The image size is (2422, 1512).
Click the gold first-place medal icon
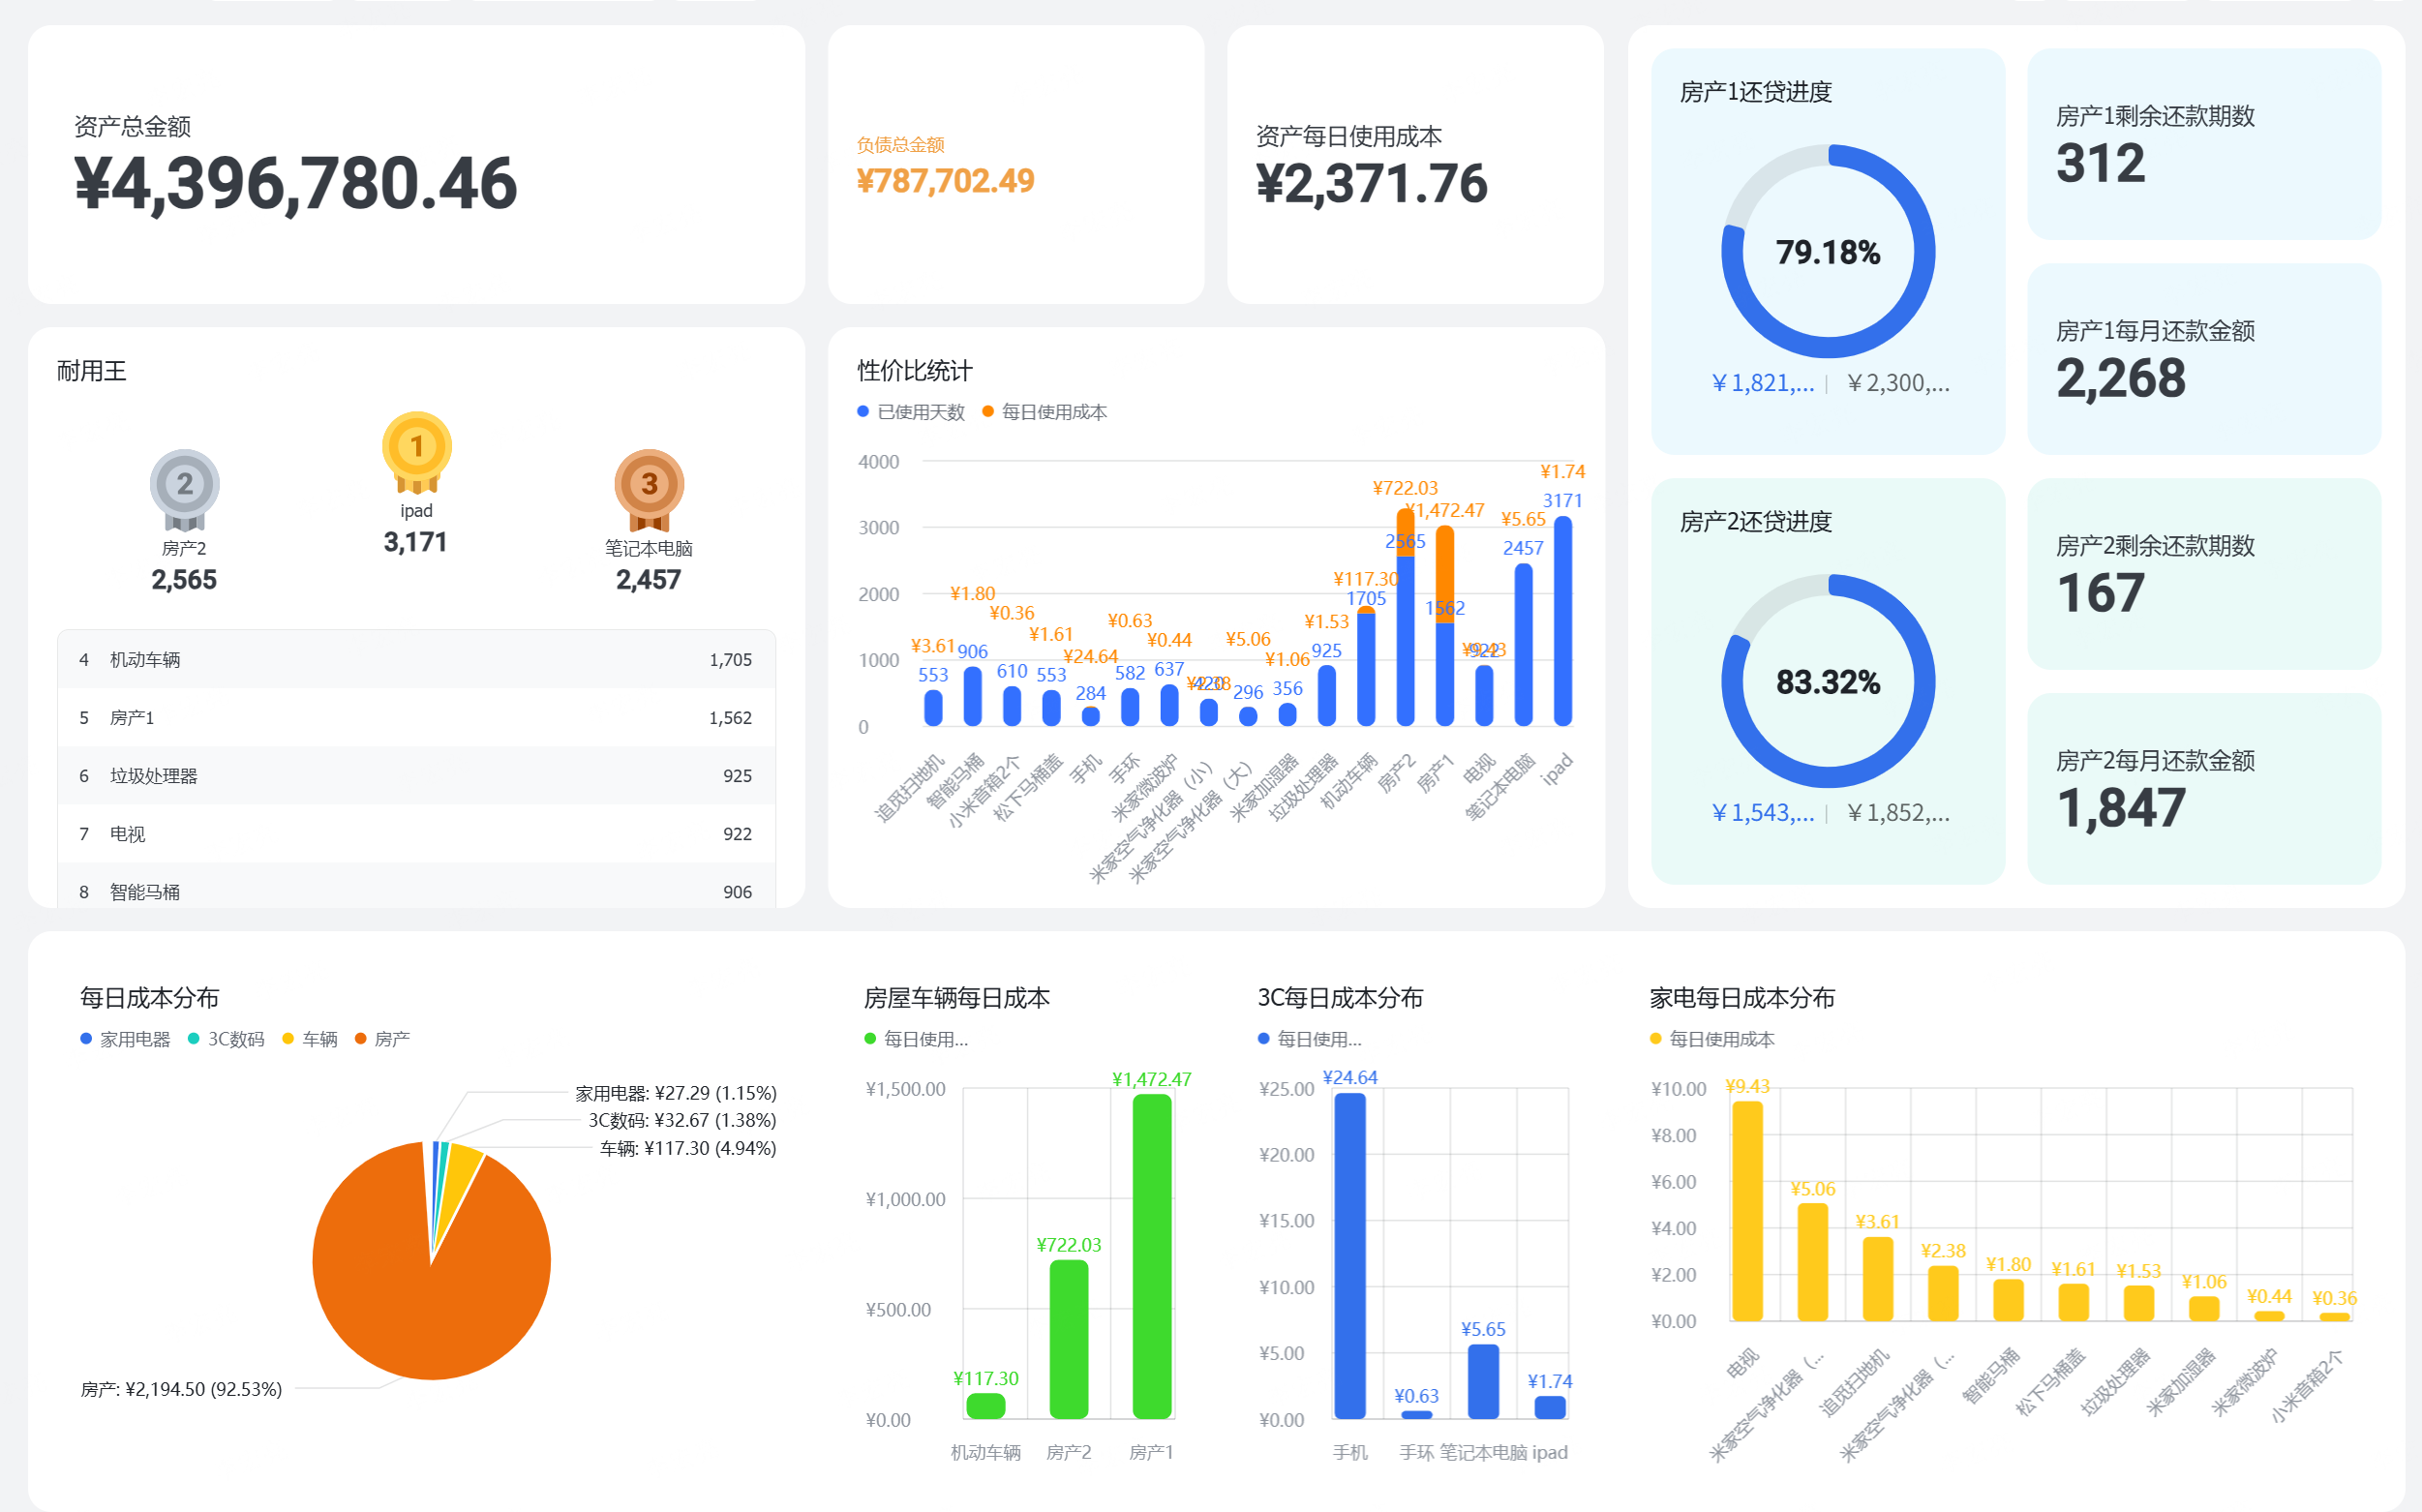pos(416,448)
